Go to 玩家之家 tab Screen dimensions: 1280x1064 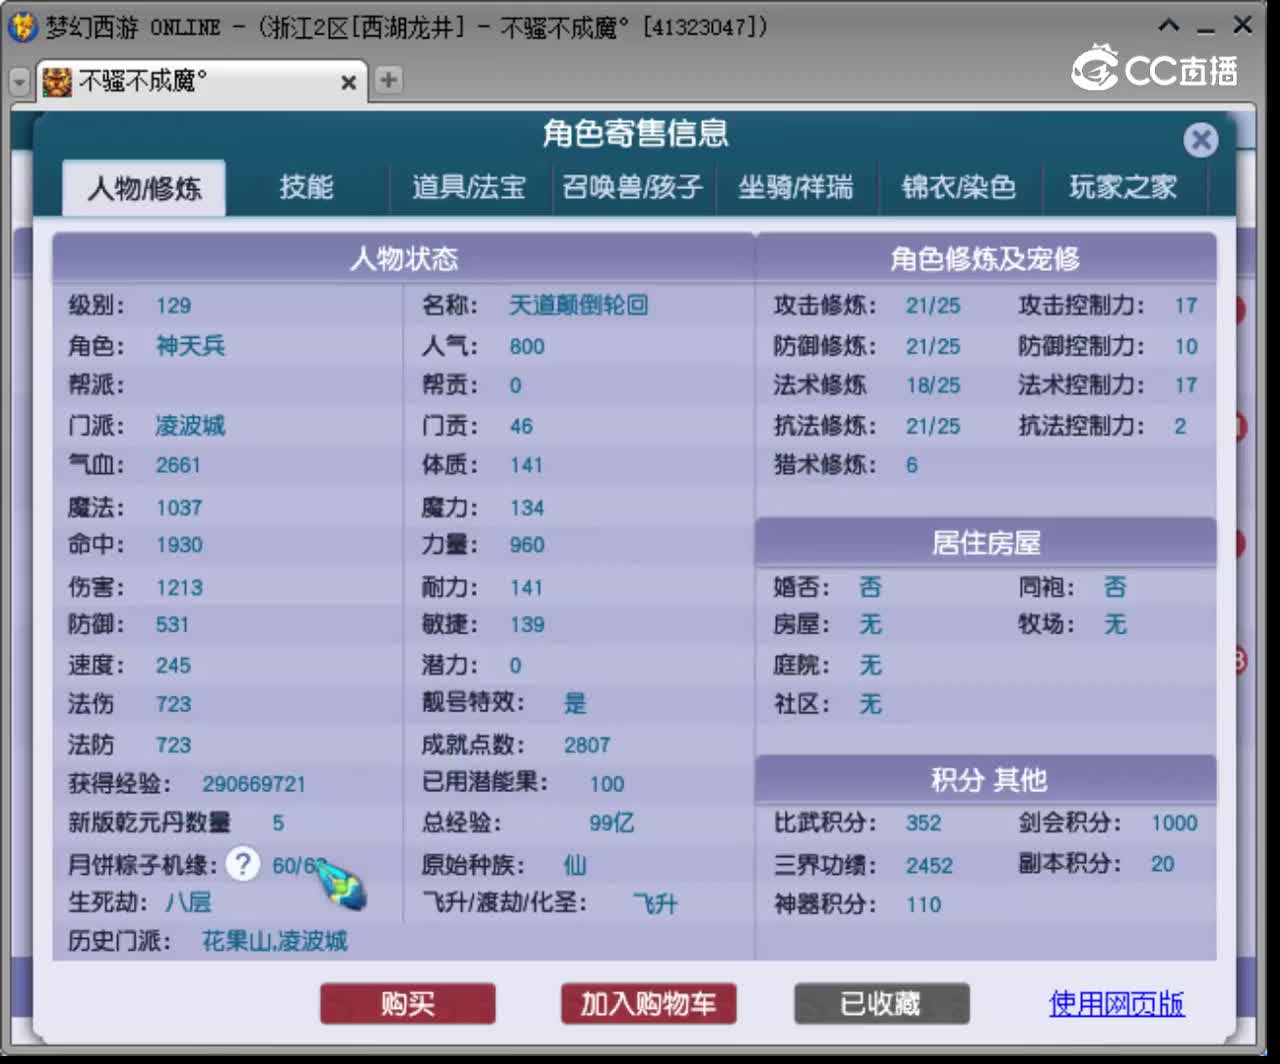click(1122, 187)
